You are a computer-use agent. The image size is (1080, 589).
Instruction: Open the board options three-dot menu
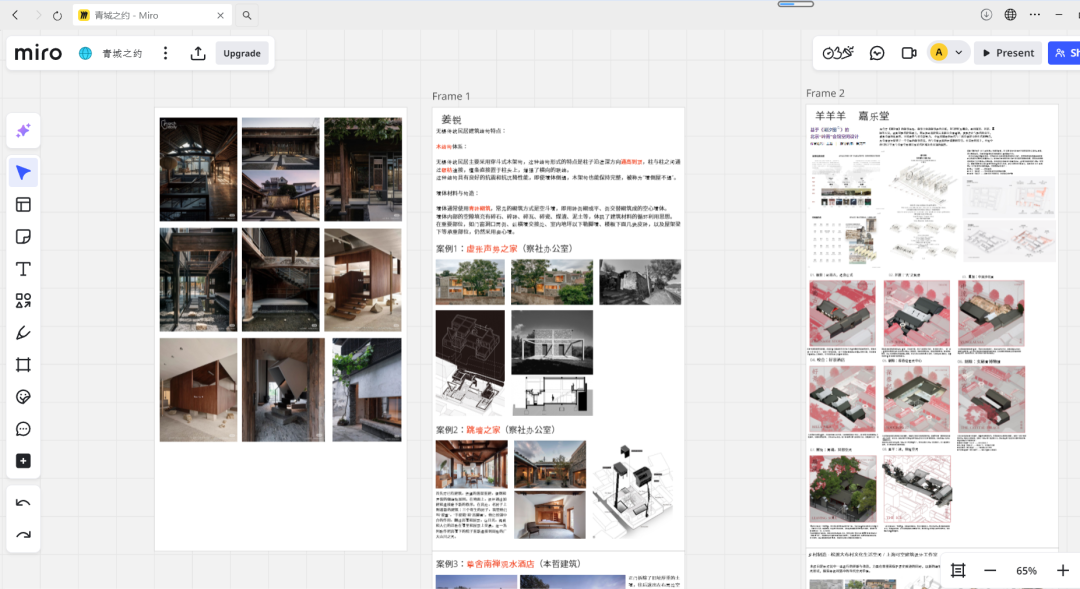166,53
